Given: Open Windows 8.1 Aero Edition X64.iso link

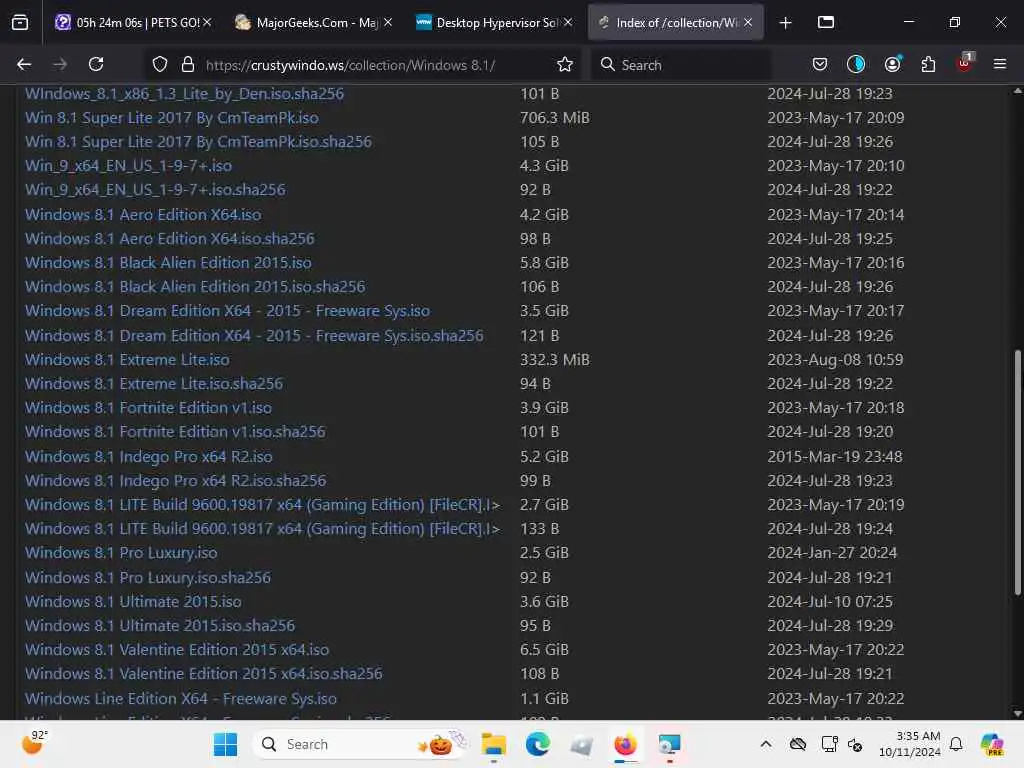Looking at the screenshot, I should click(x=143, y=215).
